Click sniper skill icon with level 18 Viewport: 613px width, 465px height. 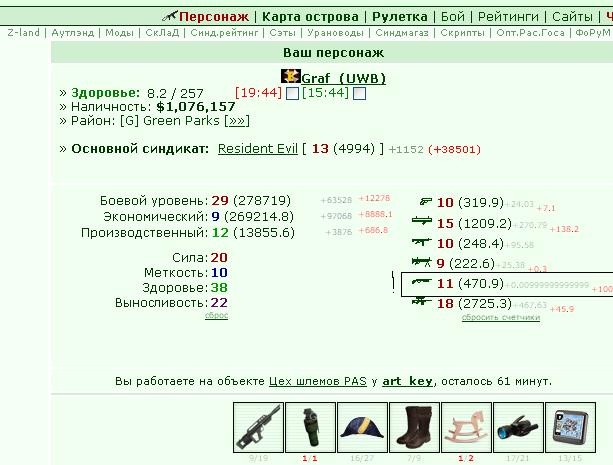click(422, 302)
